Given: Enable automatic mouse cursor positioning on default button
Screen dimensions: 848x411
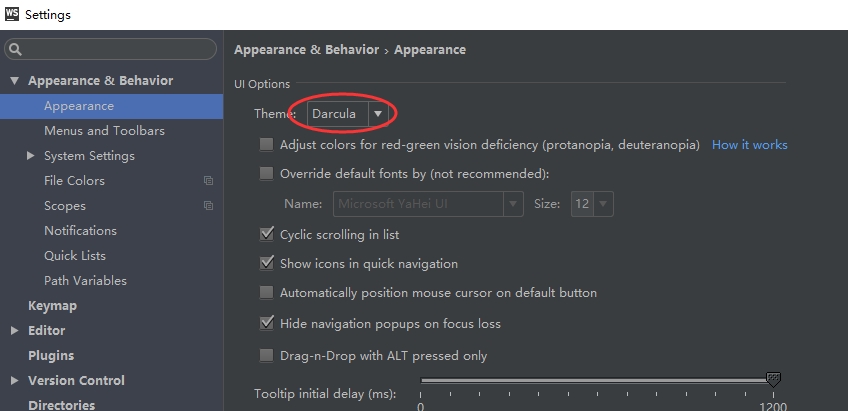Looking at the screenshot, I should point(266,293).
